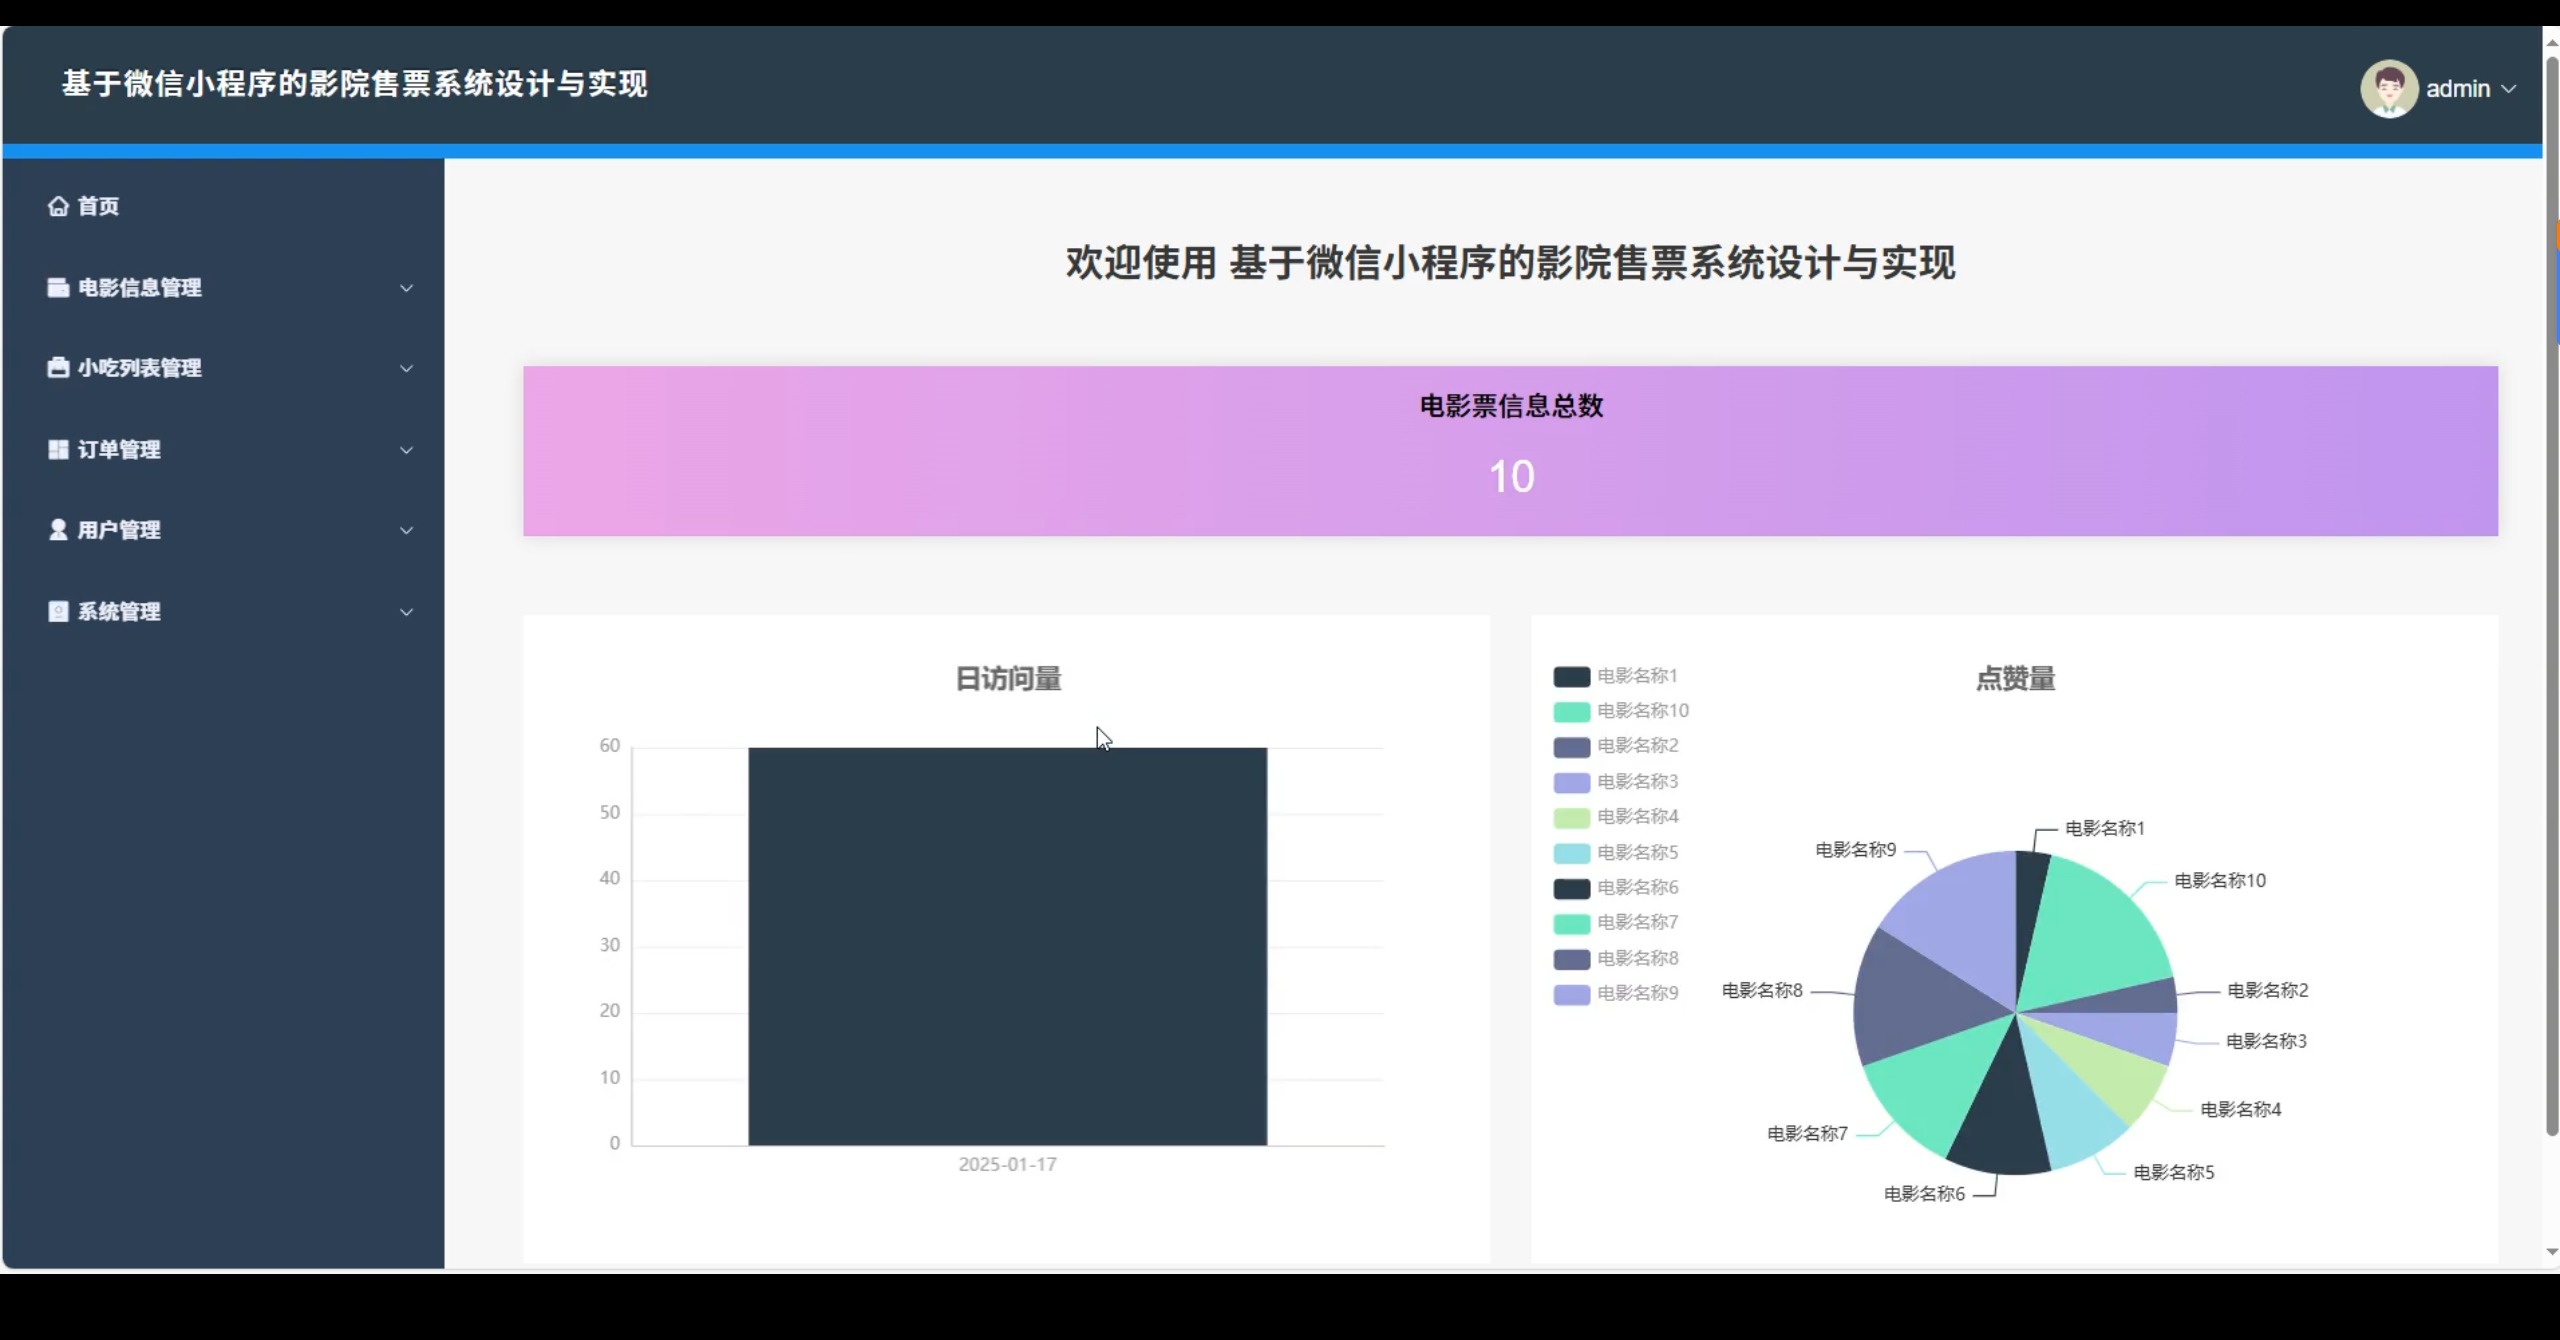
Task: Click the 2025-01-17 bar in 日访问量 chart
Action: pos(1007,946)
